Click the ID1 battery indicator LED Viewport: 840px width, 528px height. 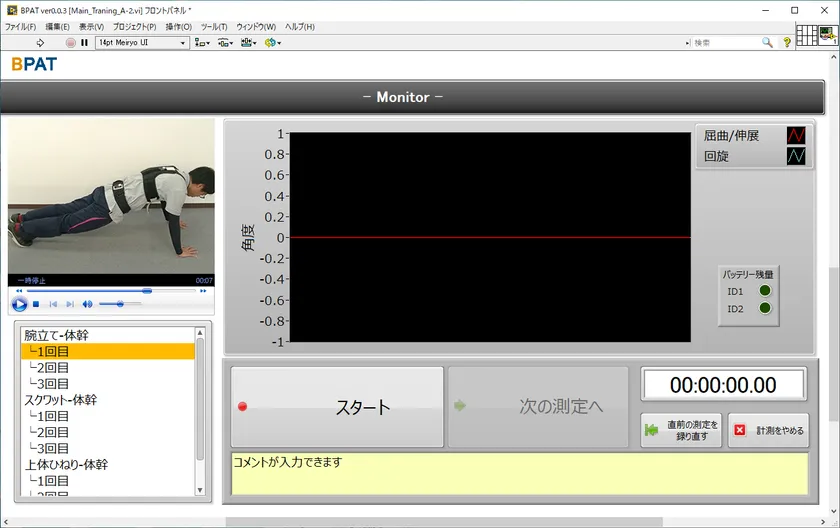[765, 291]
